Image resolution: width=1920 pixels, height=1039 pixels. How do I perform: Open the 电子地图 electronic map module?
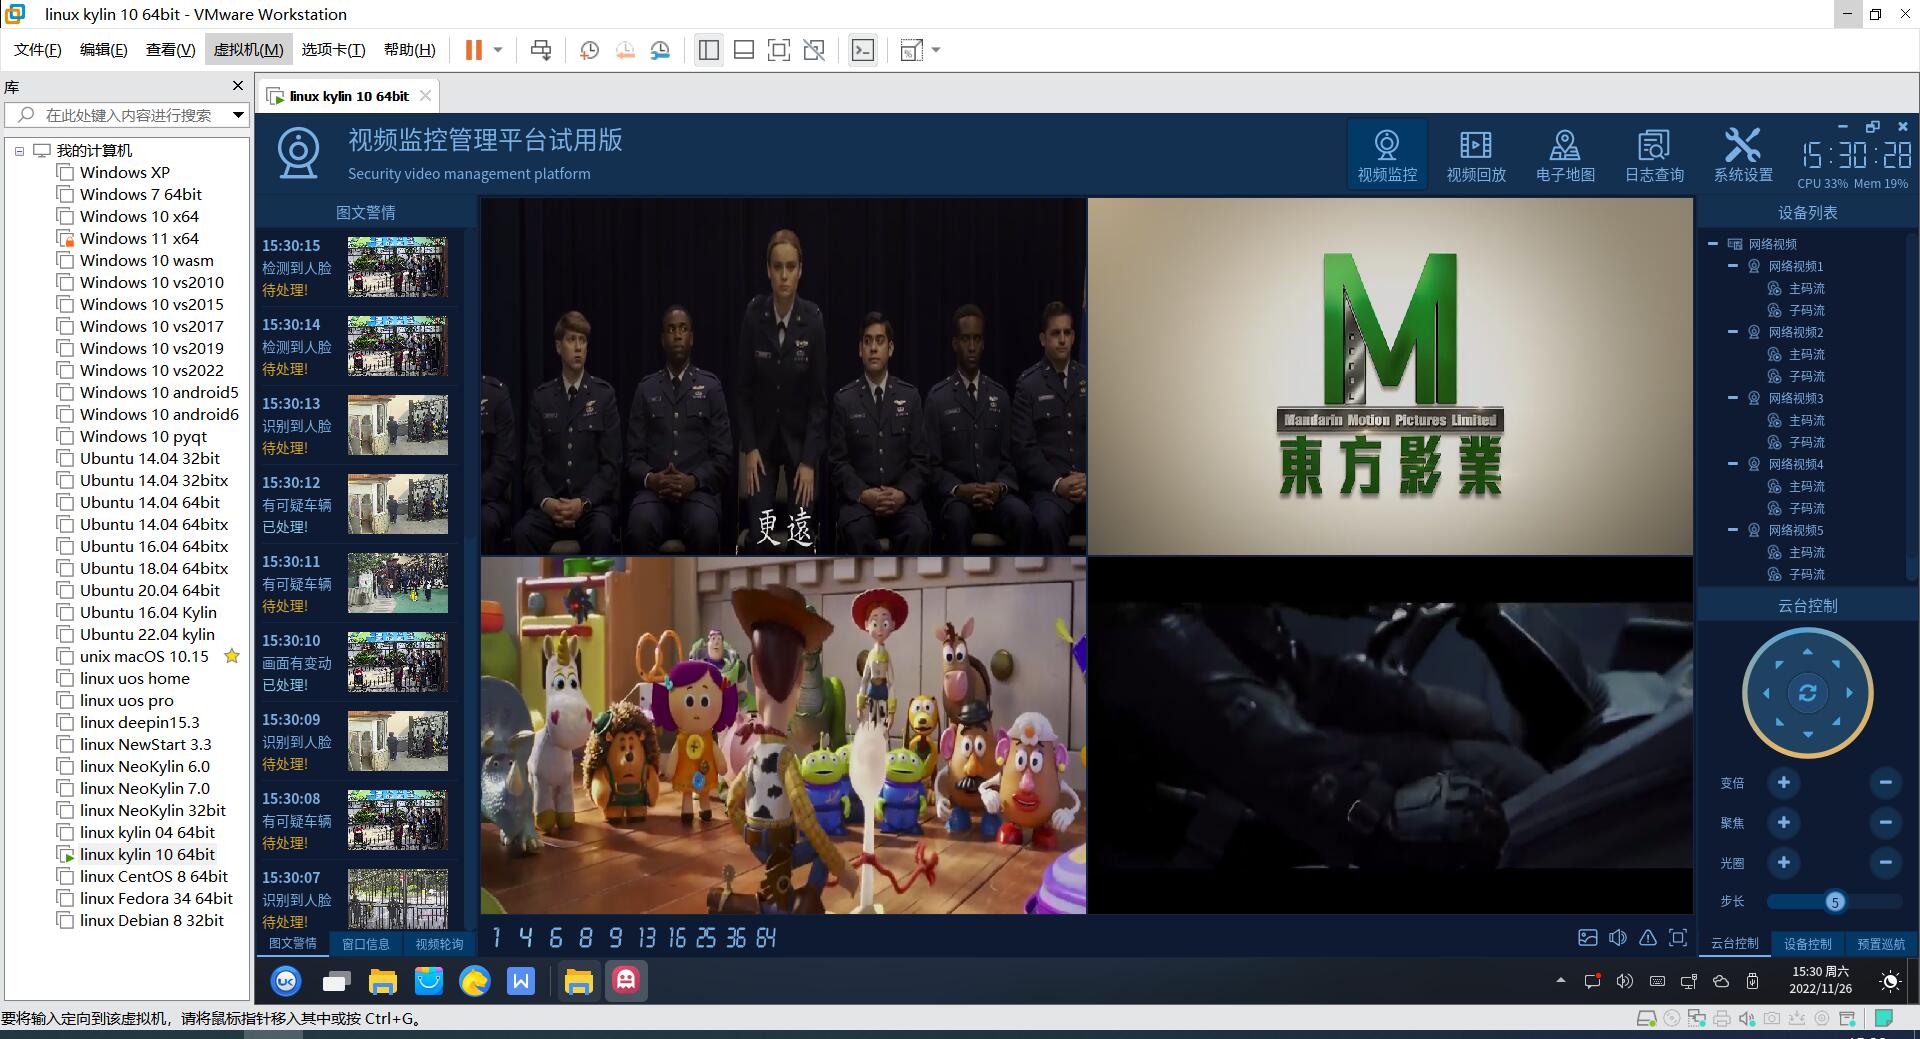[1565, 156]
